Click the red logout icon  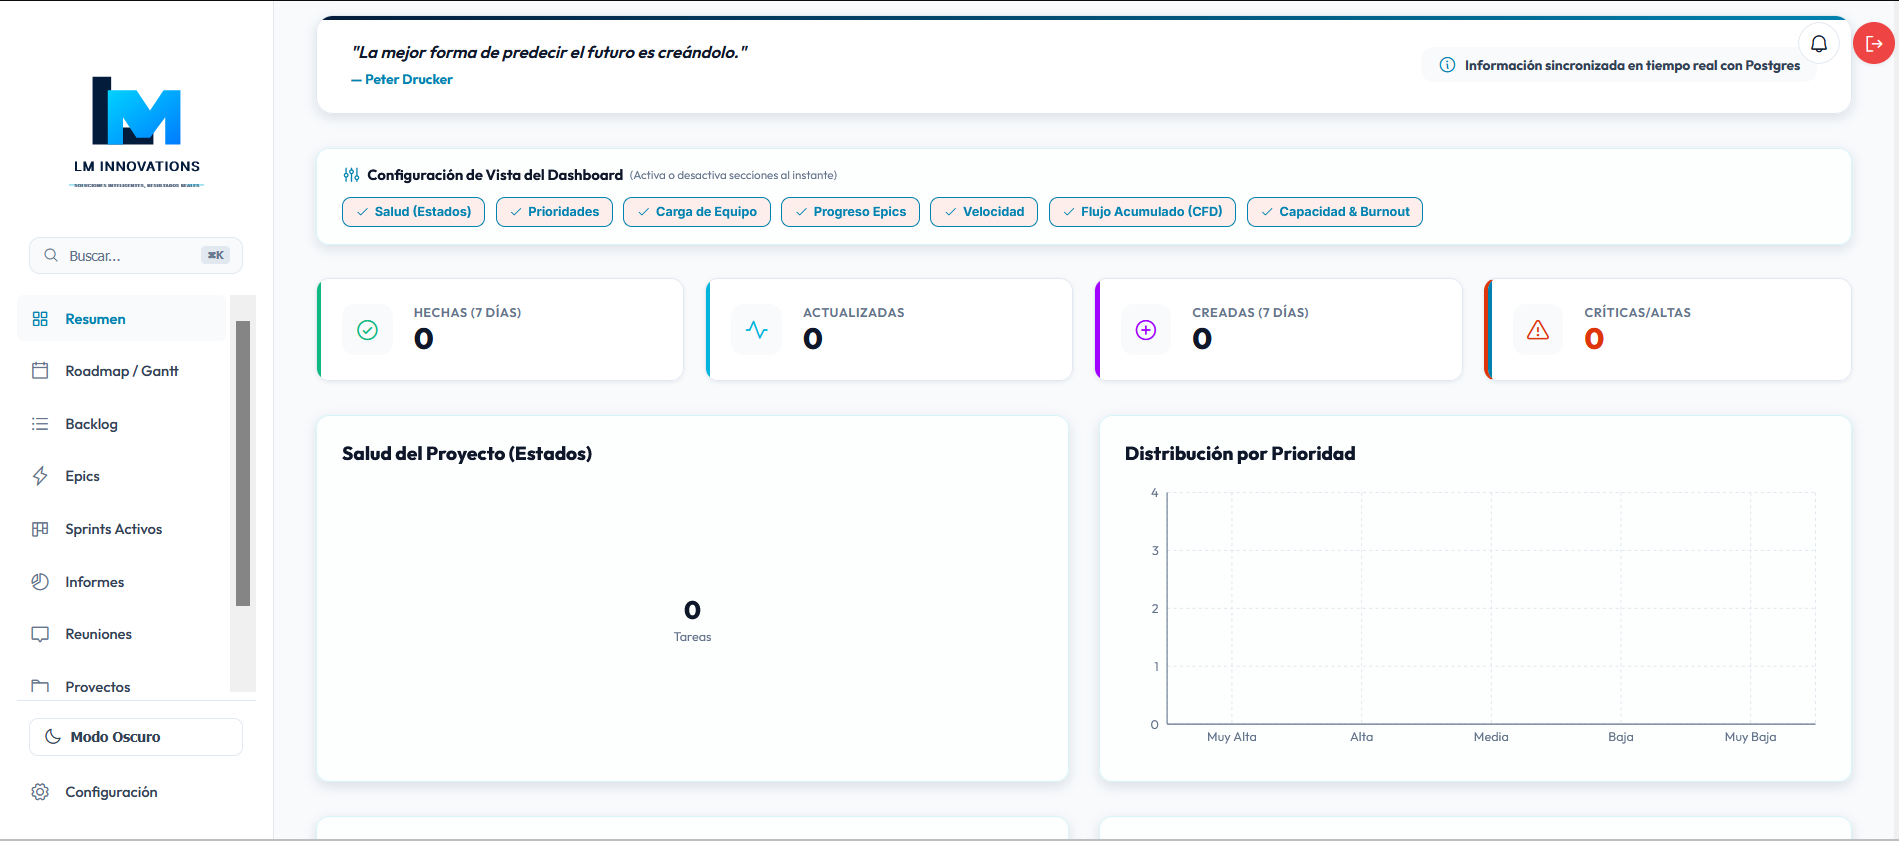(x=1874, y=43)
